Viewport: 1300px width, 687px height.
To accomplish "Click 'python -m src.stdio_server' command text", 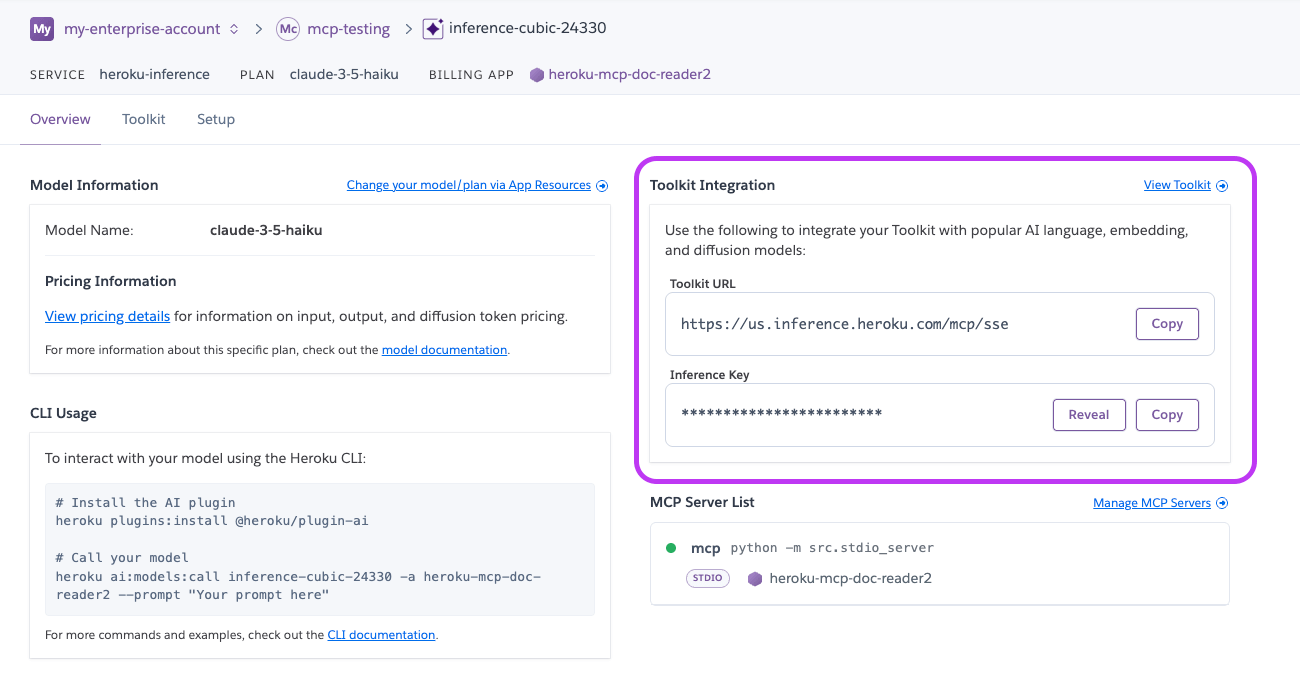I will point(832,548).
